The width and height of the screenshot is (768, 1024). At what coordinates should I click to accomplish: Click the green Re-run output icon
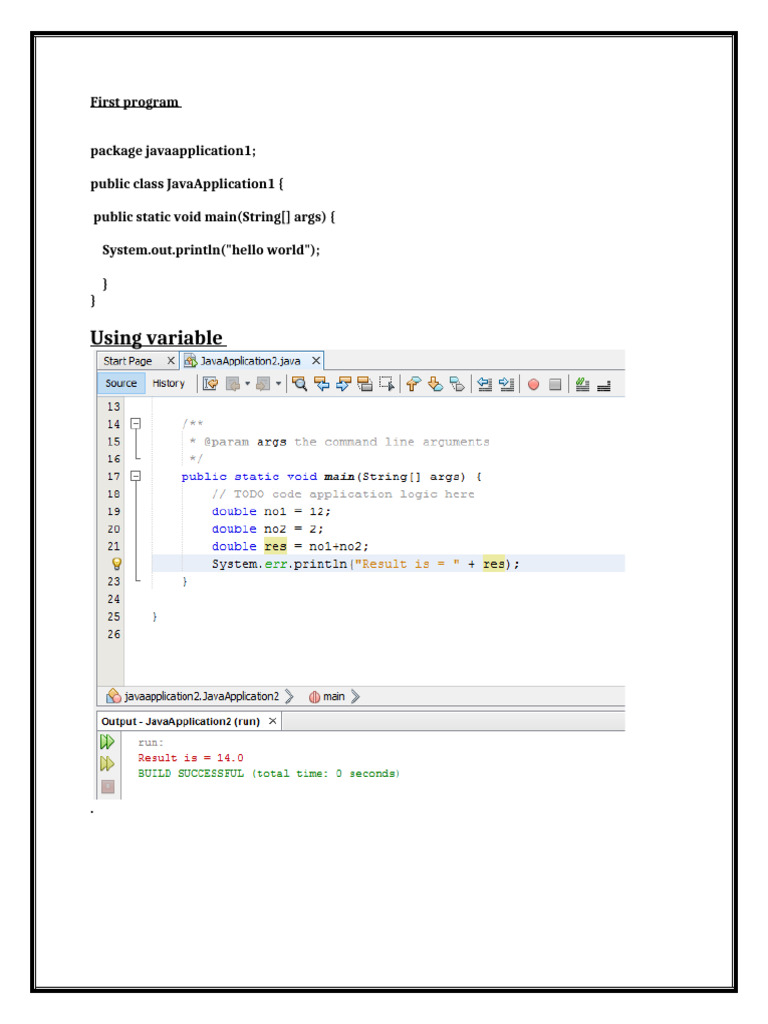(x=108, y=742)
